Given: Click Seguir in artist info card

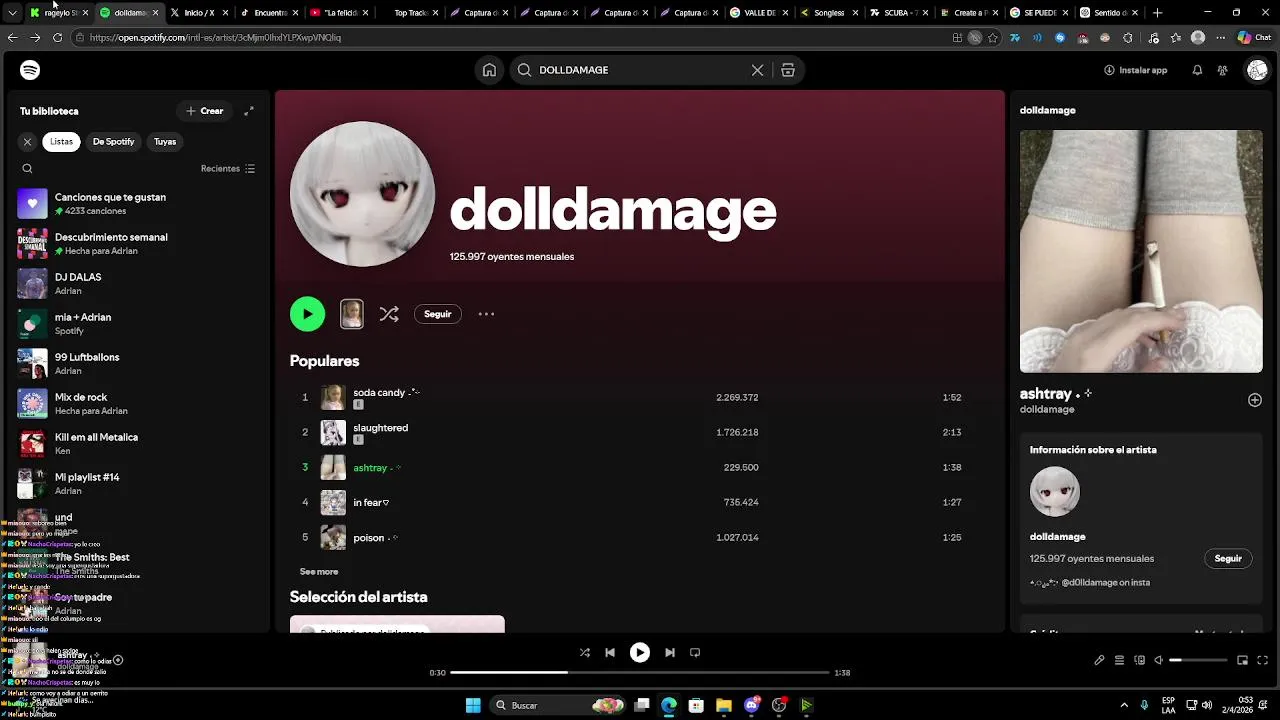Looking at the screenshot, I should [x=1228, y=559].
